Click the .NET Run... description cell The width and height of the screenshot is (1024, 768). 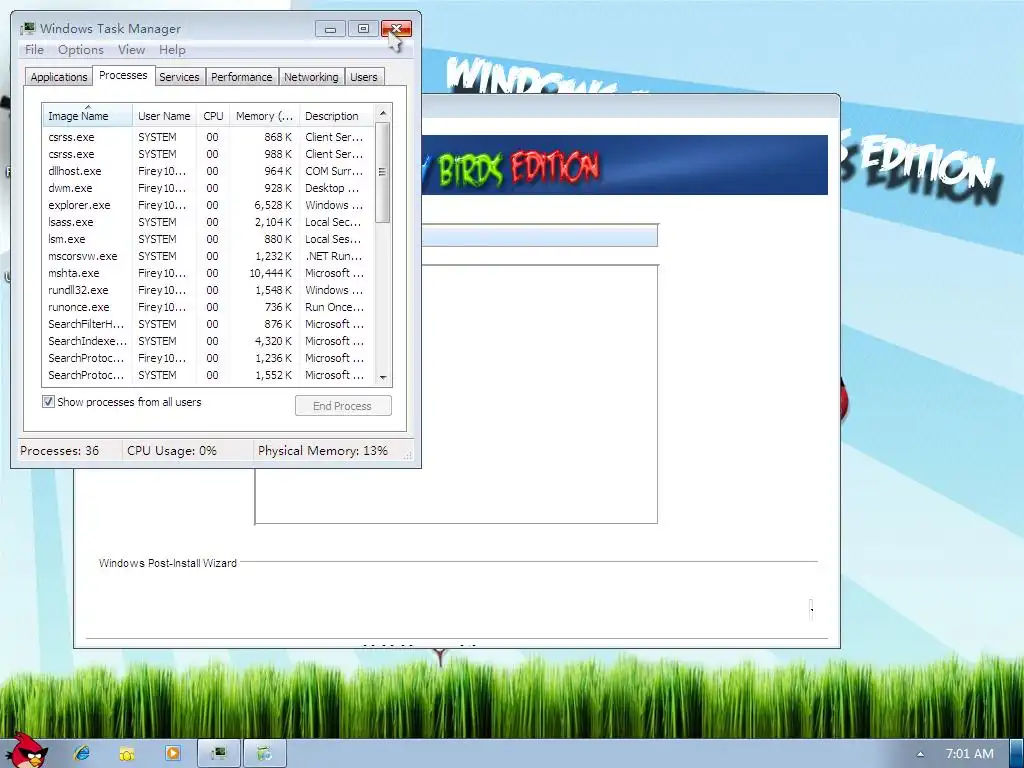(x=334, y=256)
